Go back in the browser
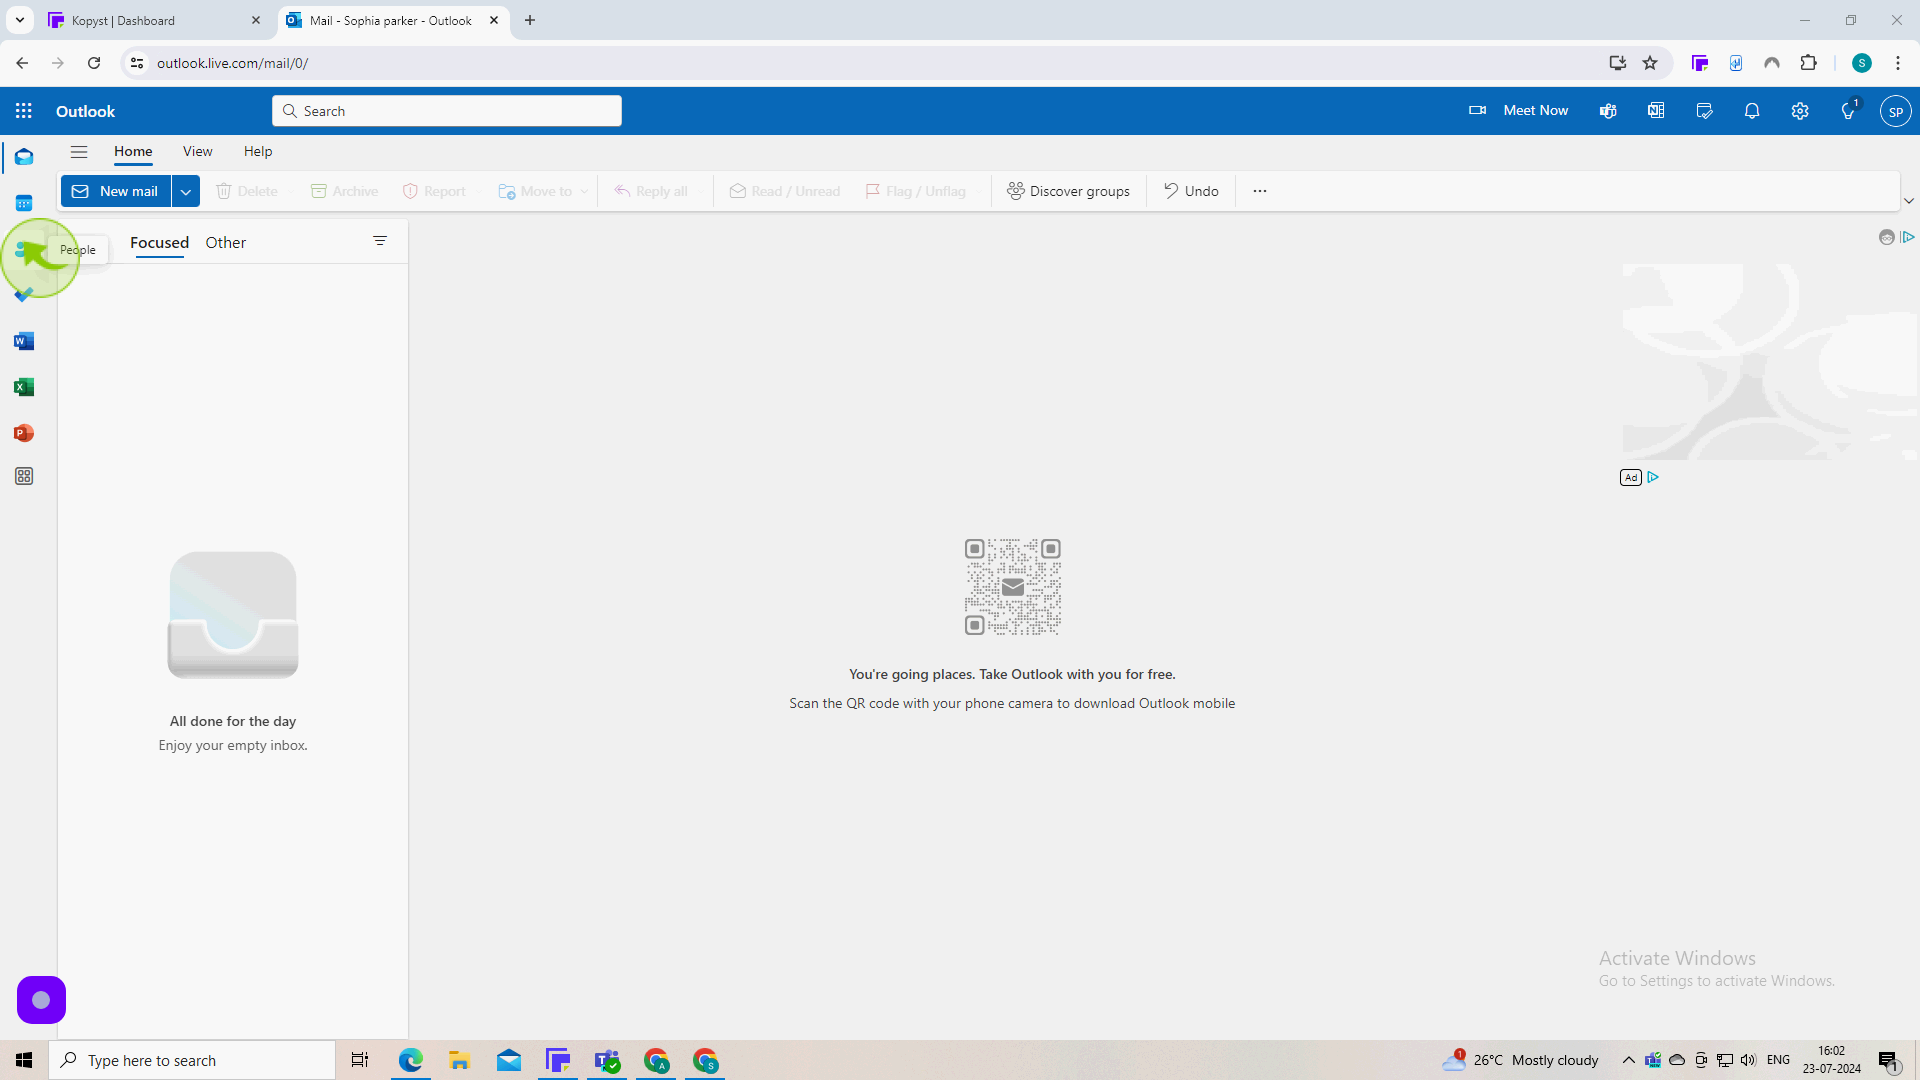 pyautogui.click(x=22, y=63)
